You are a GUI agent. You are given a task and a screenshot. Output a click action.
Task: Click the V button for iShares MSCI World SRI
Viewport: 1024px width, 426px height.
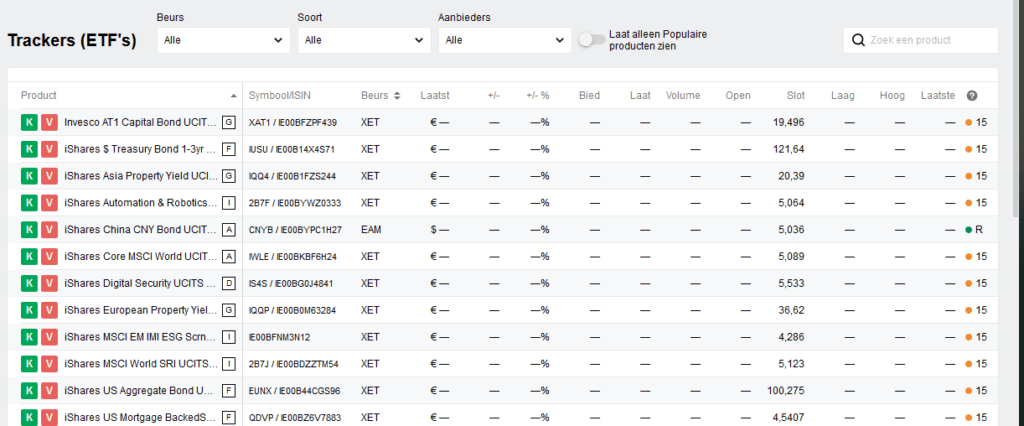49,363
